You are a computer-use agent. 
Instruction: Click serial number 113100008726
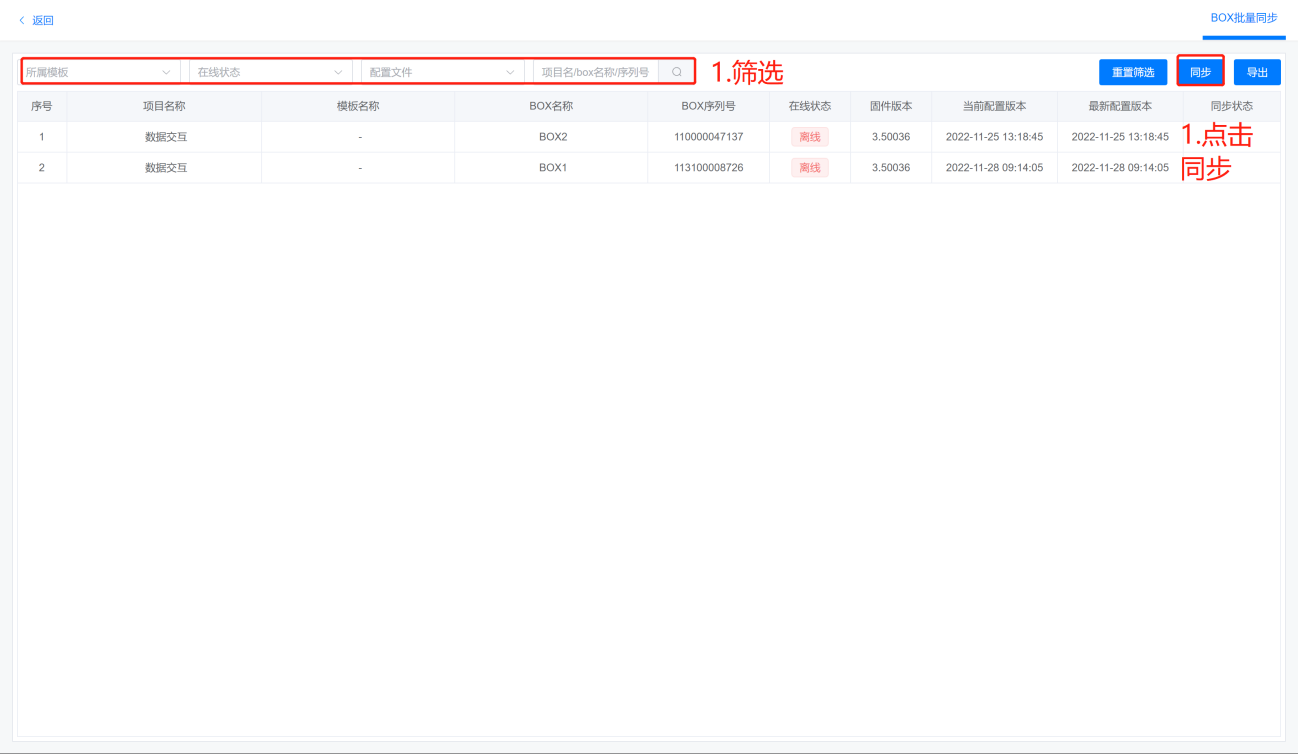(x=709, y=168)
